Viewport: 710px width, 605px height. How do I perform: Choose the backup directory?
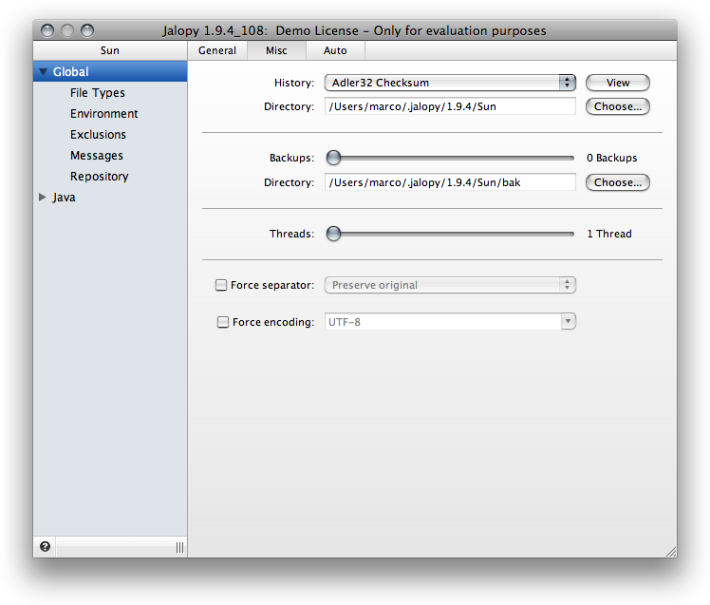618,182
